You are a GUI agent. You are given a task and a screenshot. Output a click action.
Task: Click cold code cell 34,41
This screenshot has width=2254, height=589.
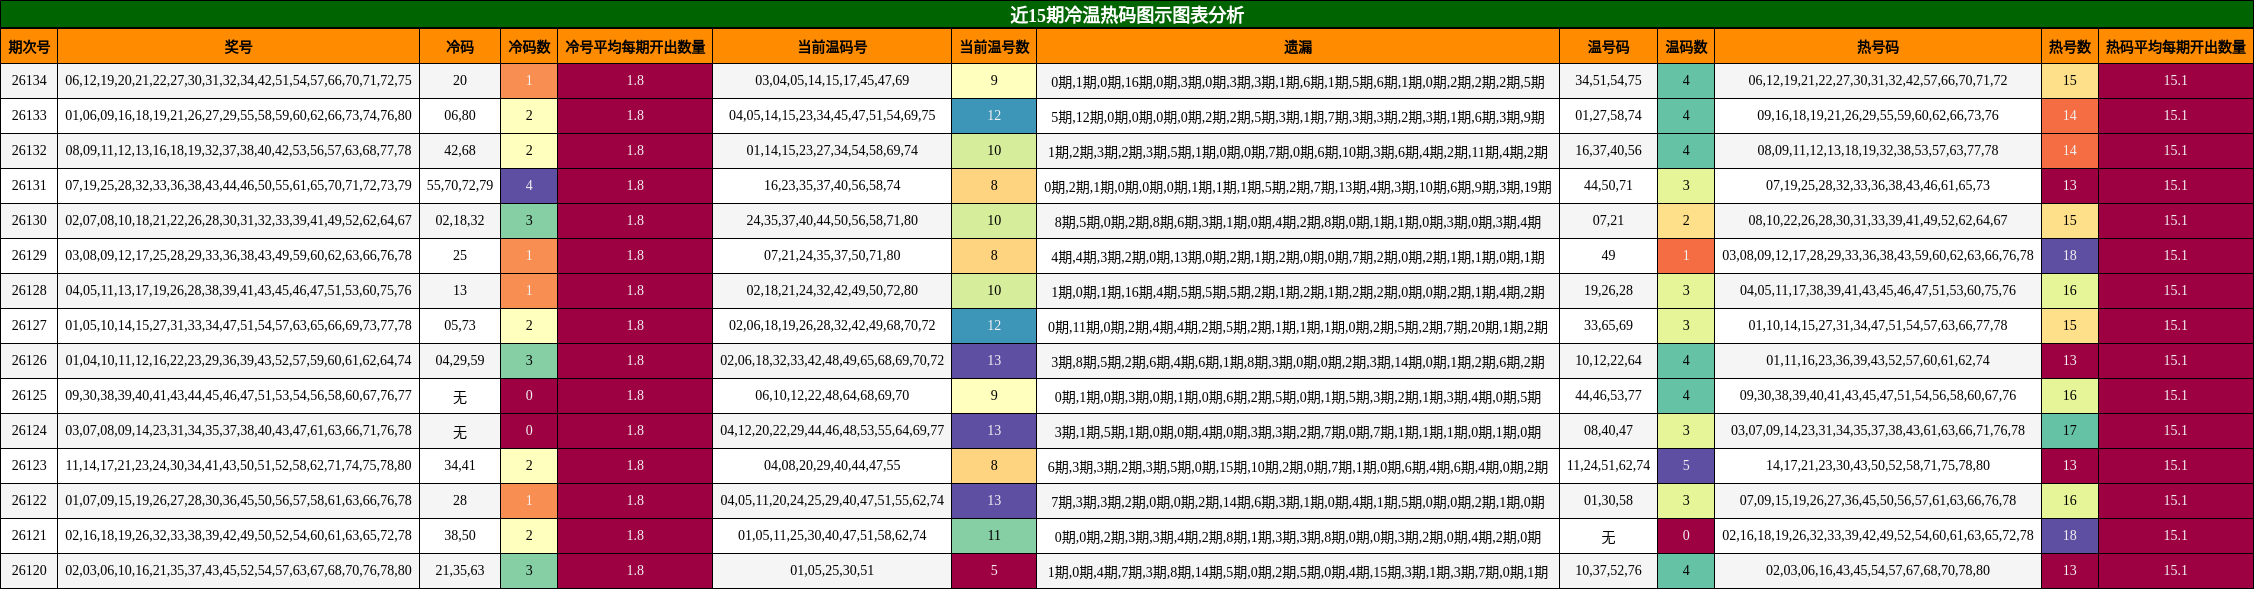[460, 466]
